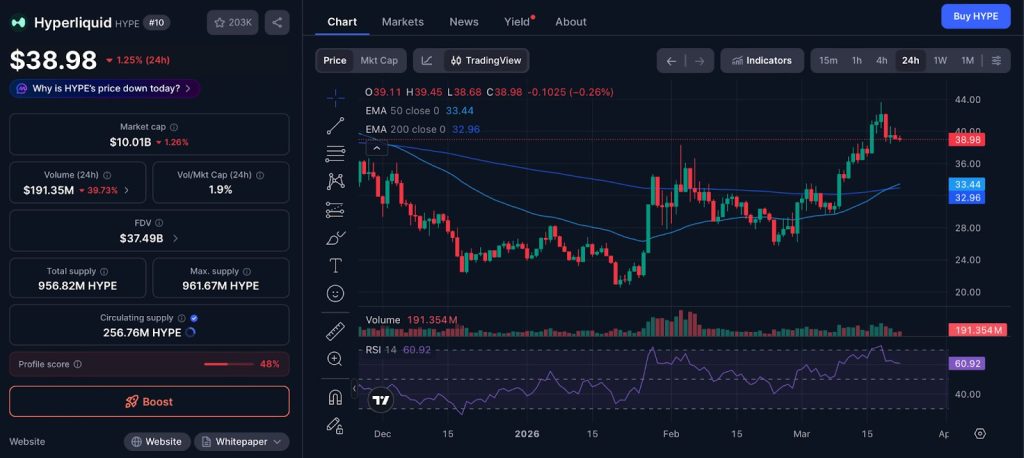Select the brush drawing tool

point(336,238)
